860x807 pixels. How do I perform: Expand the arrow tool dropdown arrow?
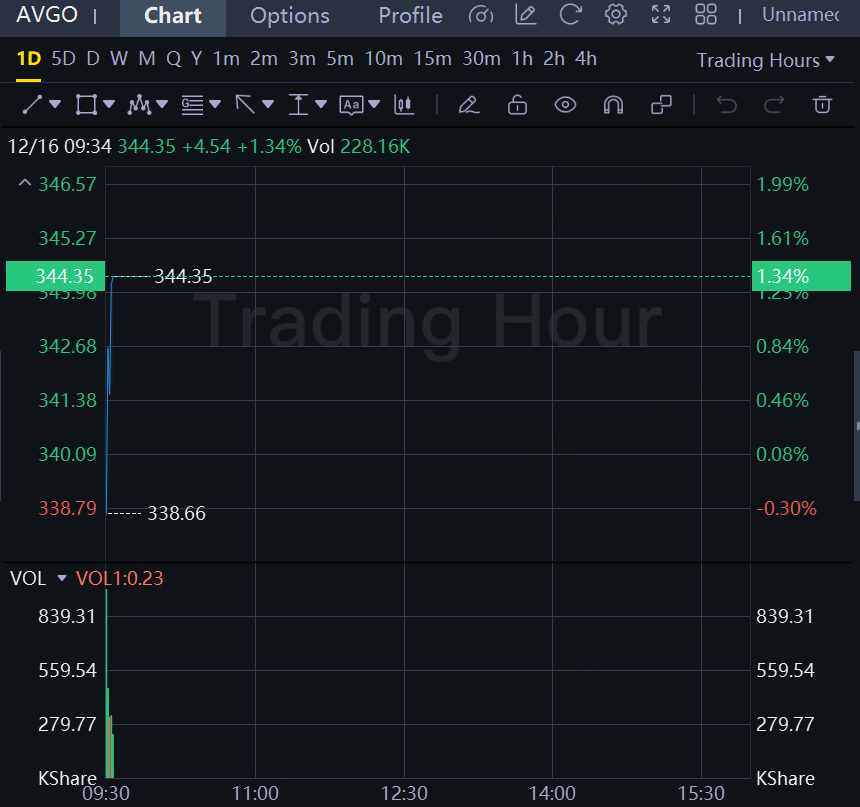point(268,104)
